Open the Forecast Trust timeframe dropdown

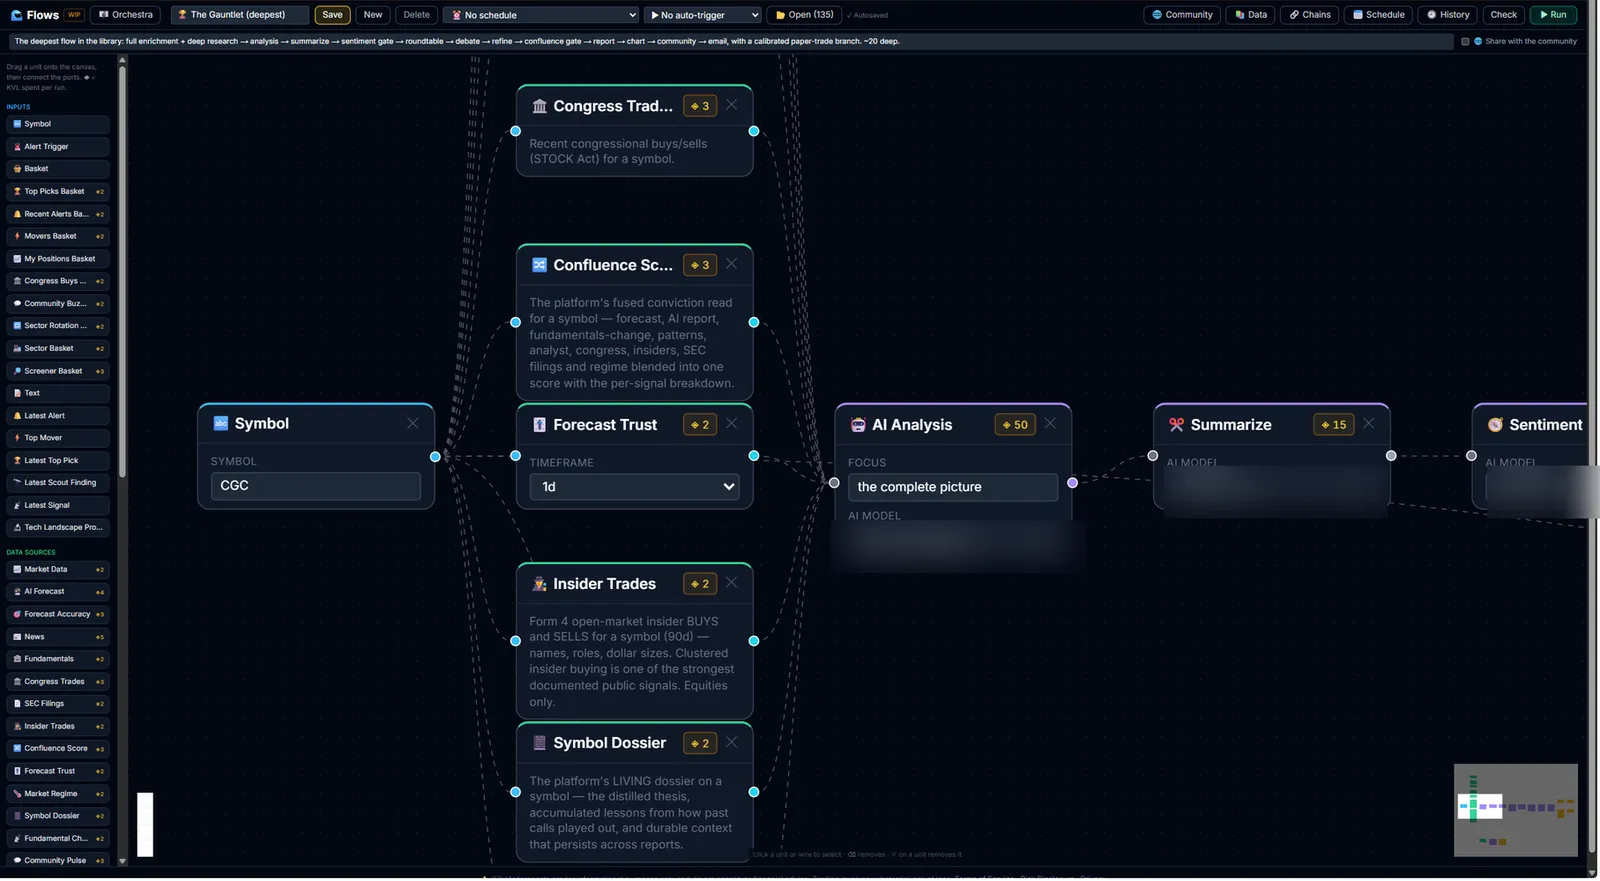tap(635, 487)
